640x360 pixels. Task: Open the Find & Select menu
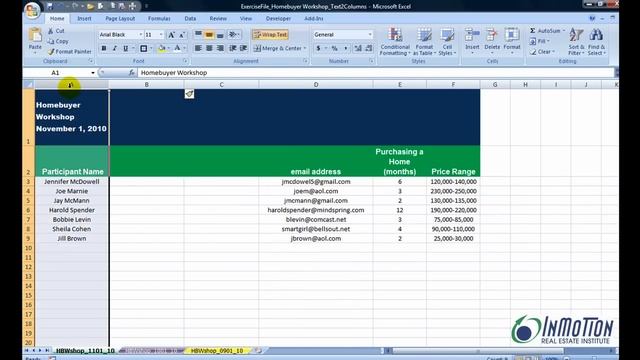click(x=596, y=42)
